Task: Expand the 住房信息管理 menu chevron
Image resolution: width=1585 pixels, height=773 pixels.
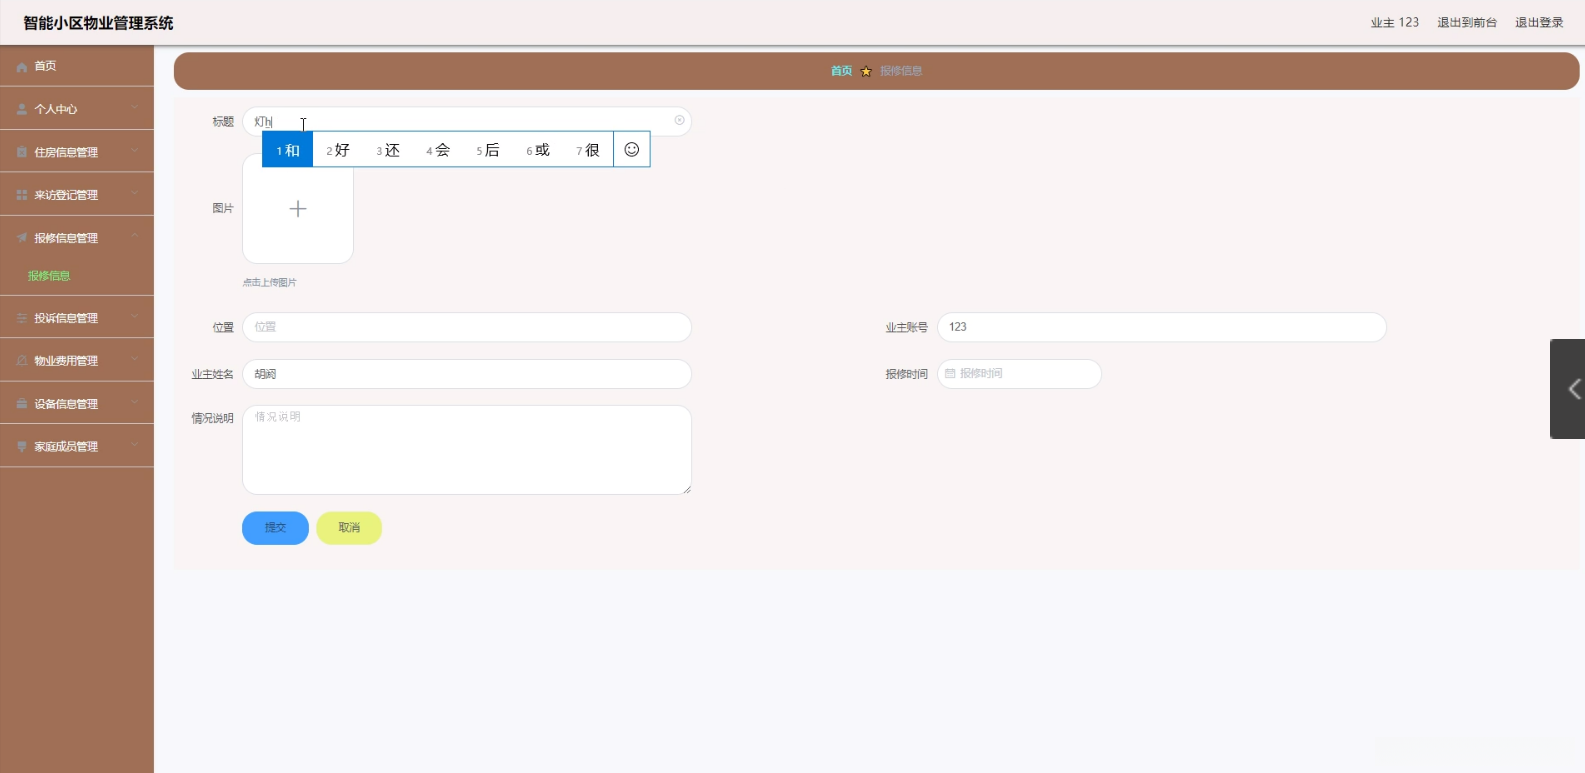Action: [134, 151]
